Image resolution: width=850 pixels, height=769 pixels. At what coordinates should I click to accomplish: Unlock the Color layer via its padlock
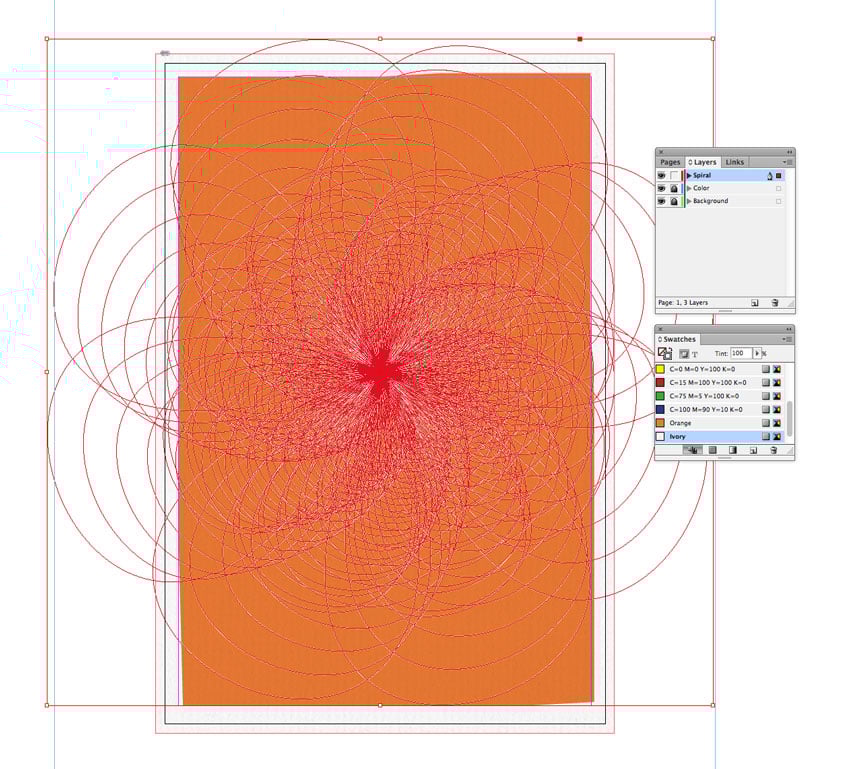pyautogui.click(x=674, y=188)
